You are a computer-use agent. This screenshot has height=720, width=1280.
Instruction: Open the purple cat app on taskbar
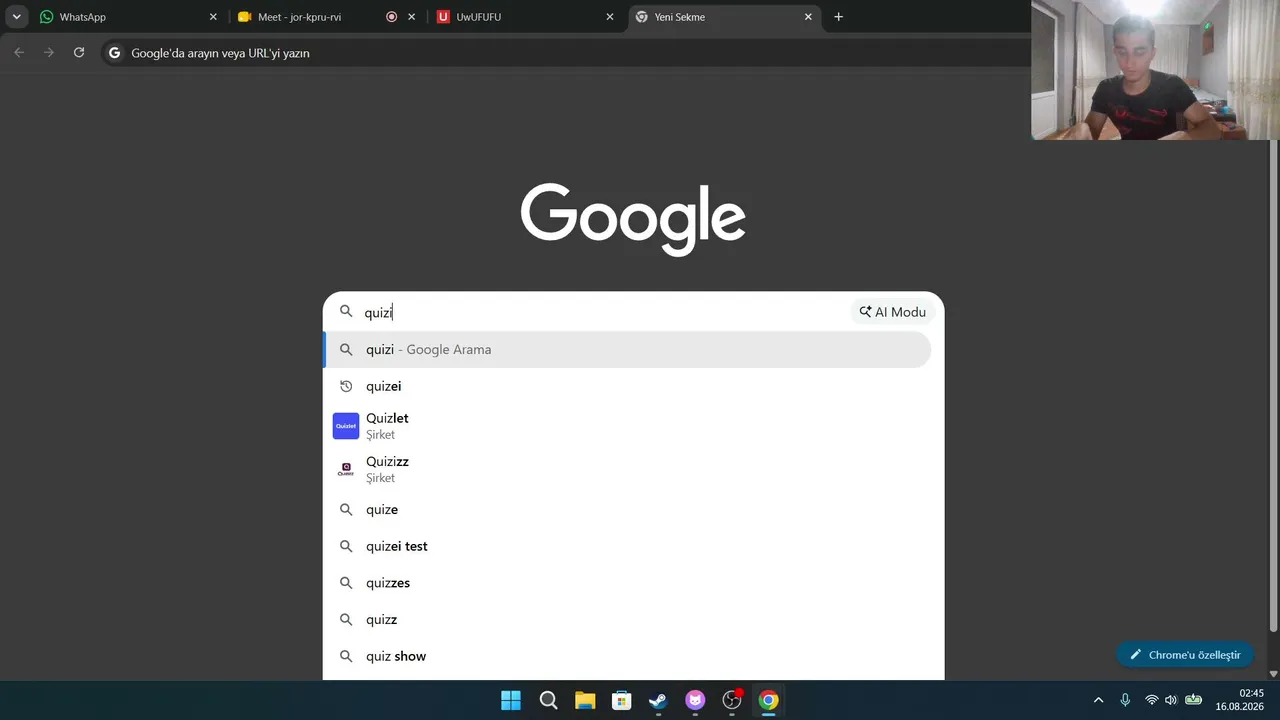coord(695,700)
